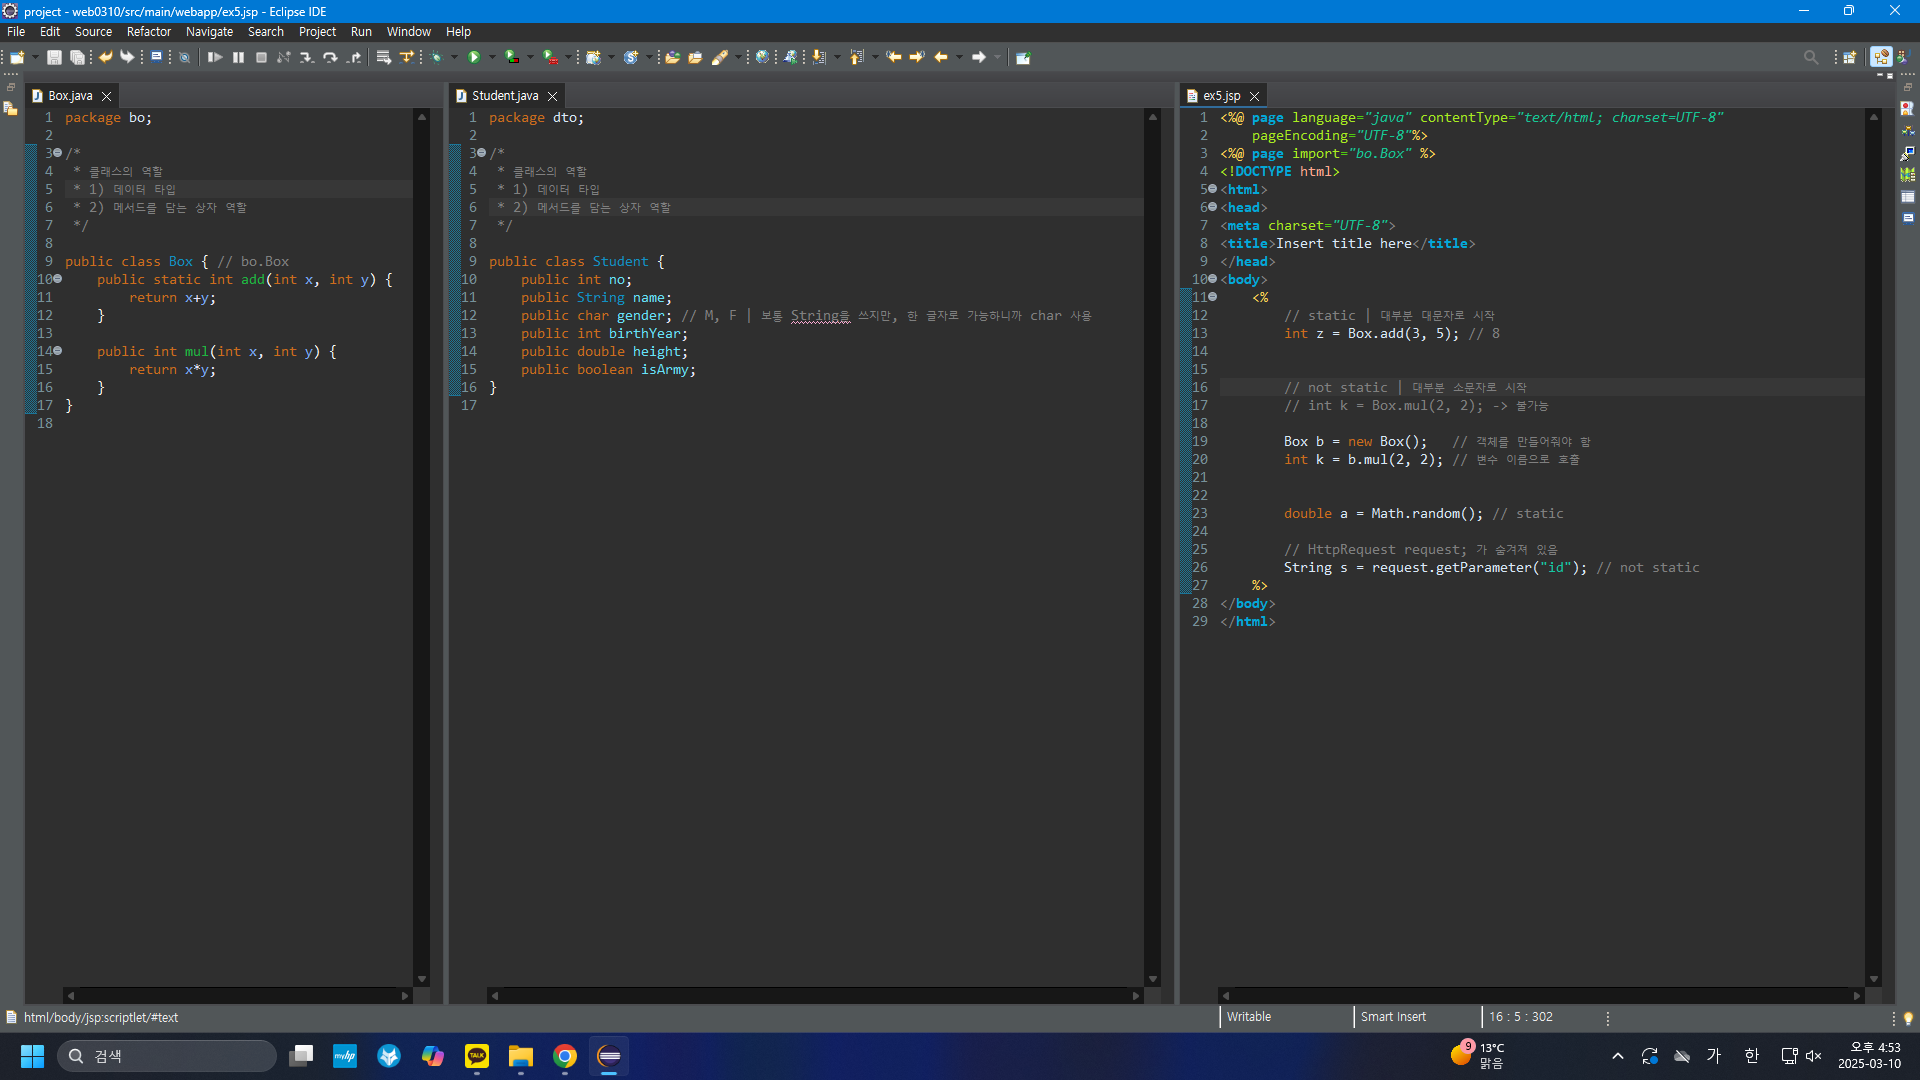Screen dimensions: 1920x1080
Task: Collapse the body tag fold in ex5.jsp
Action: 1212,279
